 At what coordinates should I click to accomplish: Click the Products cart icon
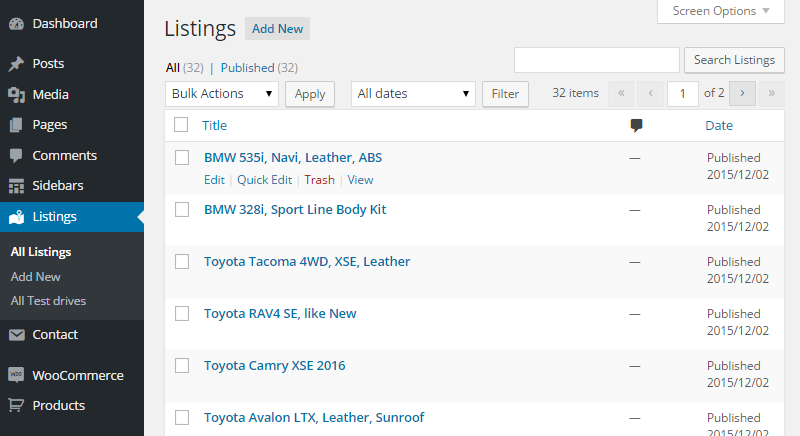(16, 405)
